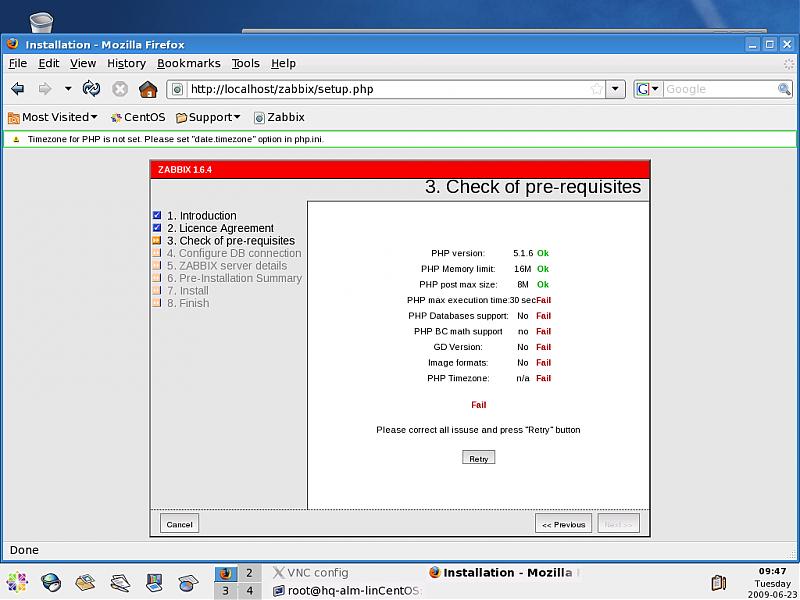Image resolution: width=800 pixels, height=600 pixels.
Task: Click the marker beside 8. Finish
Action: 157,303
